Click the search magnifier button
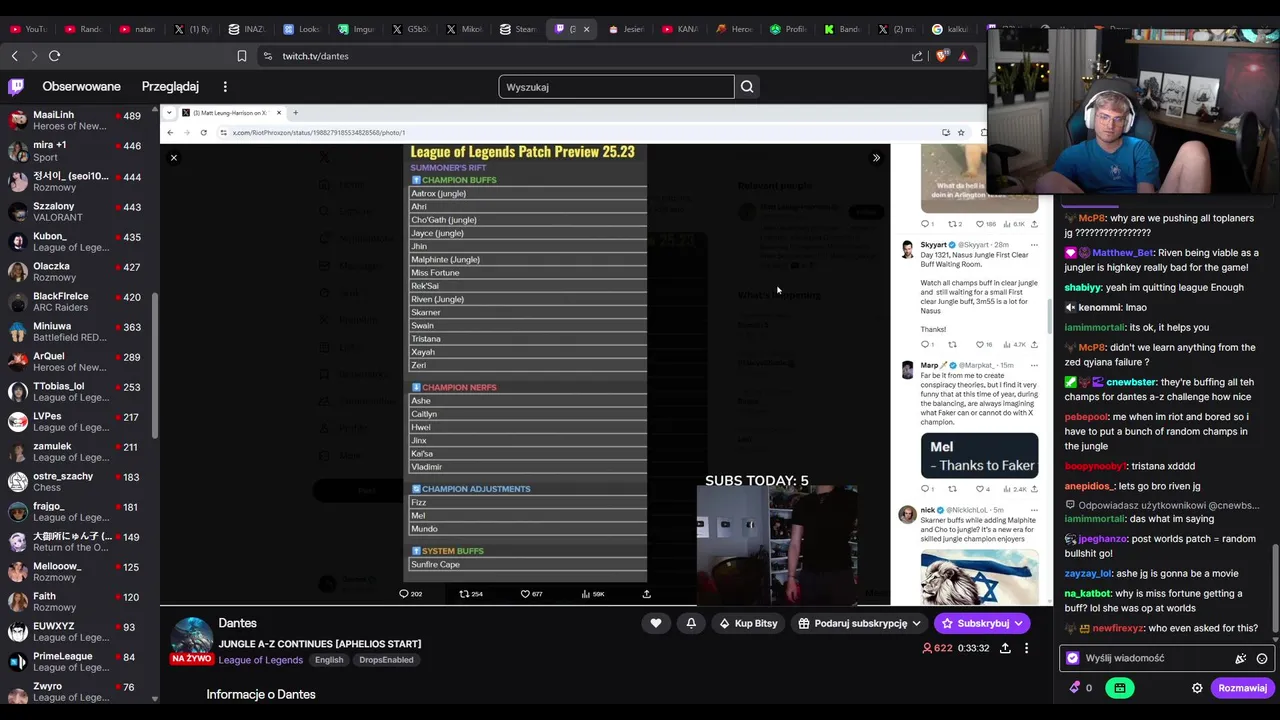 point(747,87)
